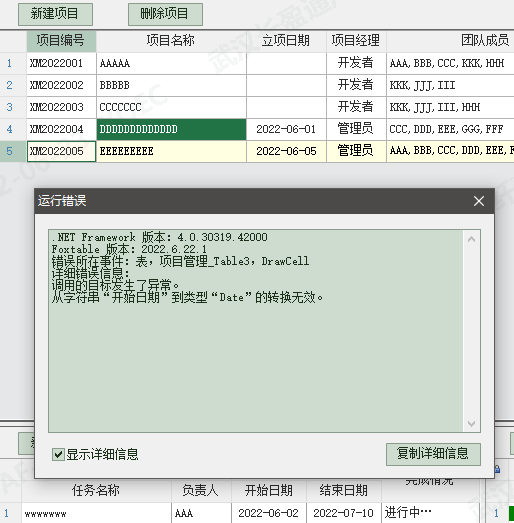The width and height of the screenshot is (514, 523).
Task: Select row number 4 header
Action: [13, 129]
